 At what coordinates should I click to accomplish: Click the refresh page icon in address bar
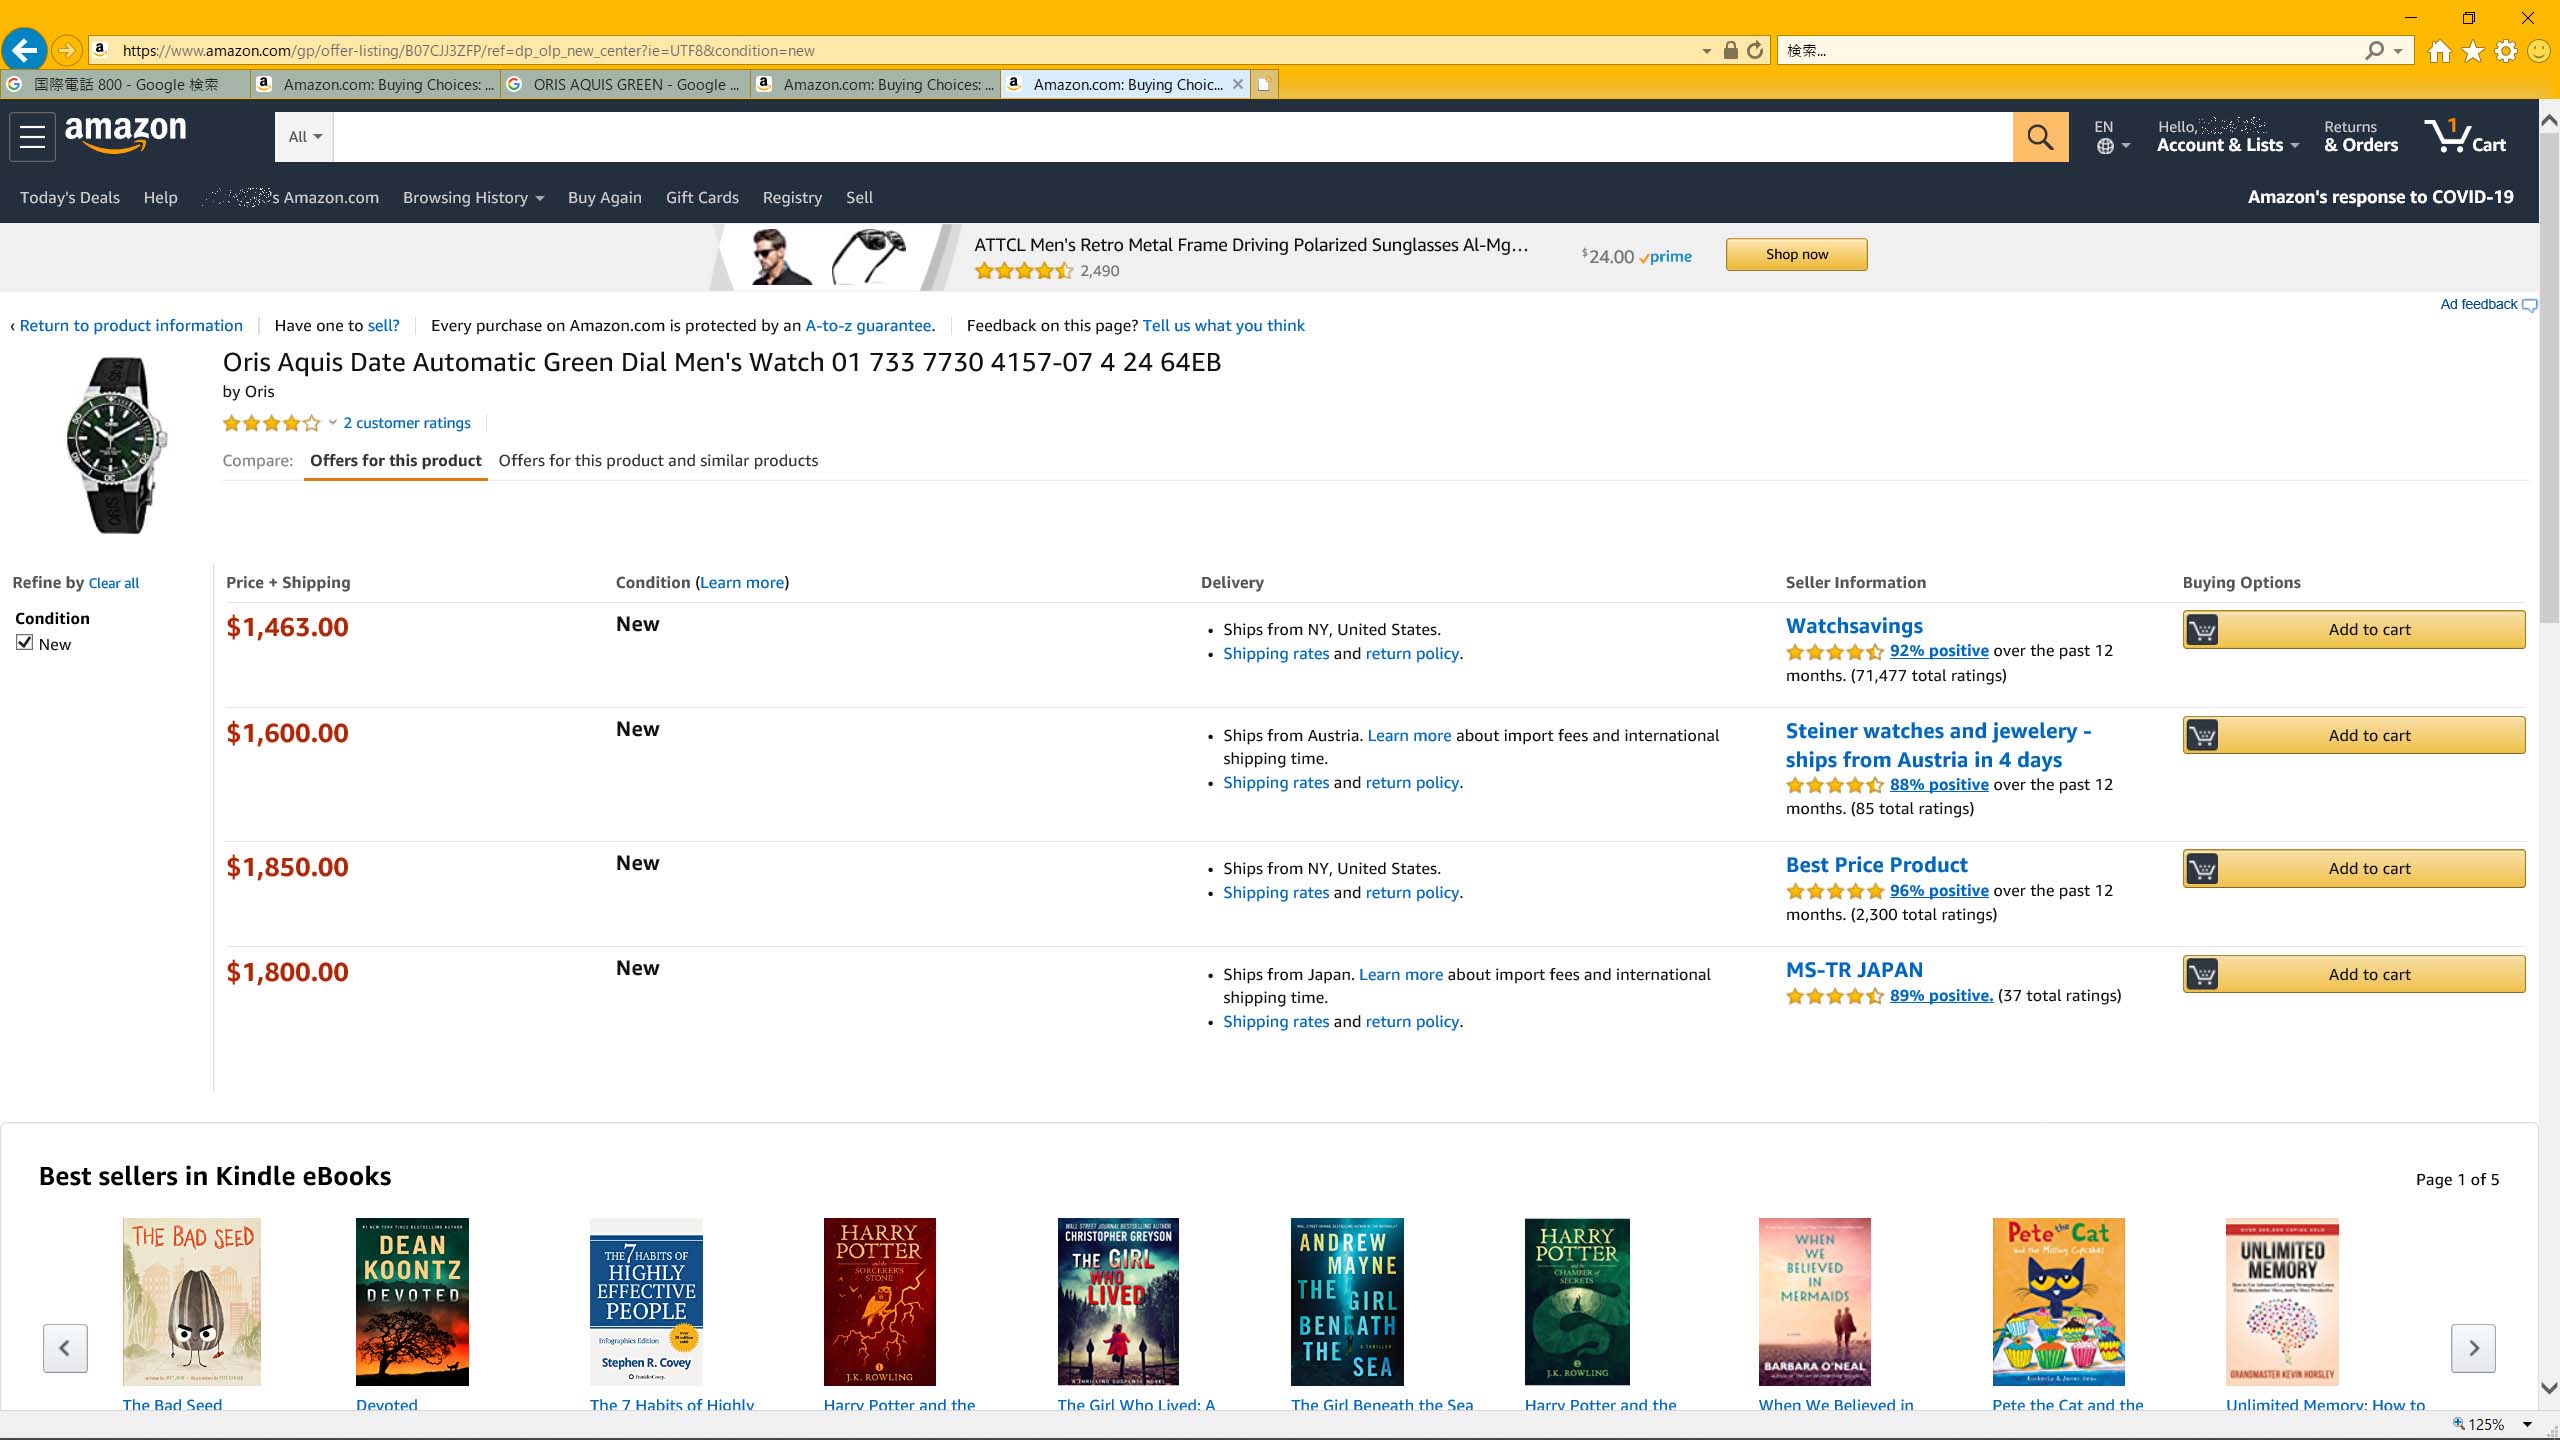(1755, 50)
